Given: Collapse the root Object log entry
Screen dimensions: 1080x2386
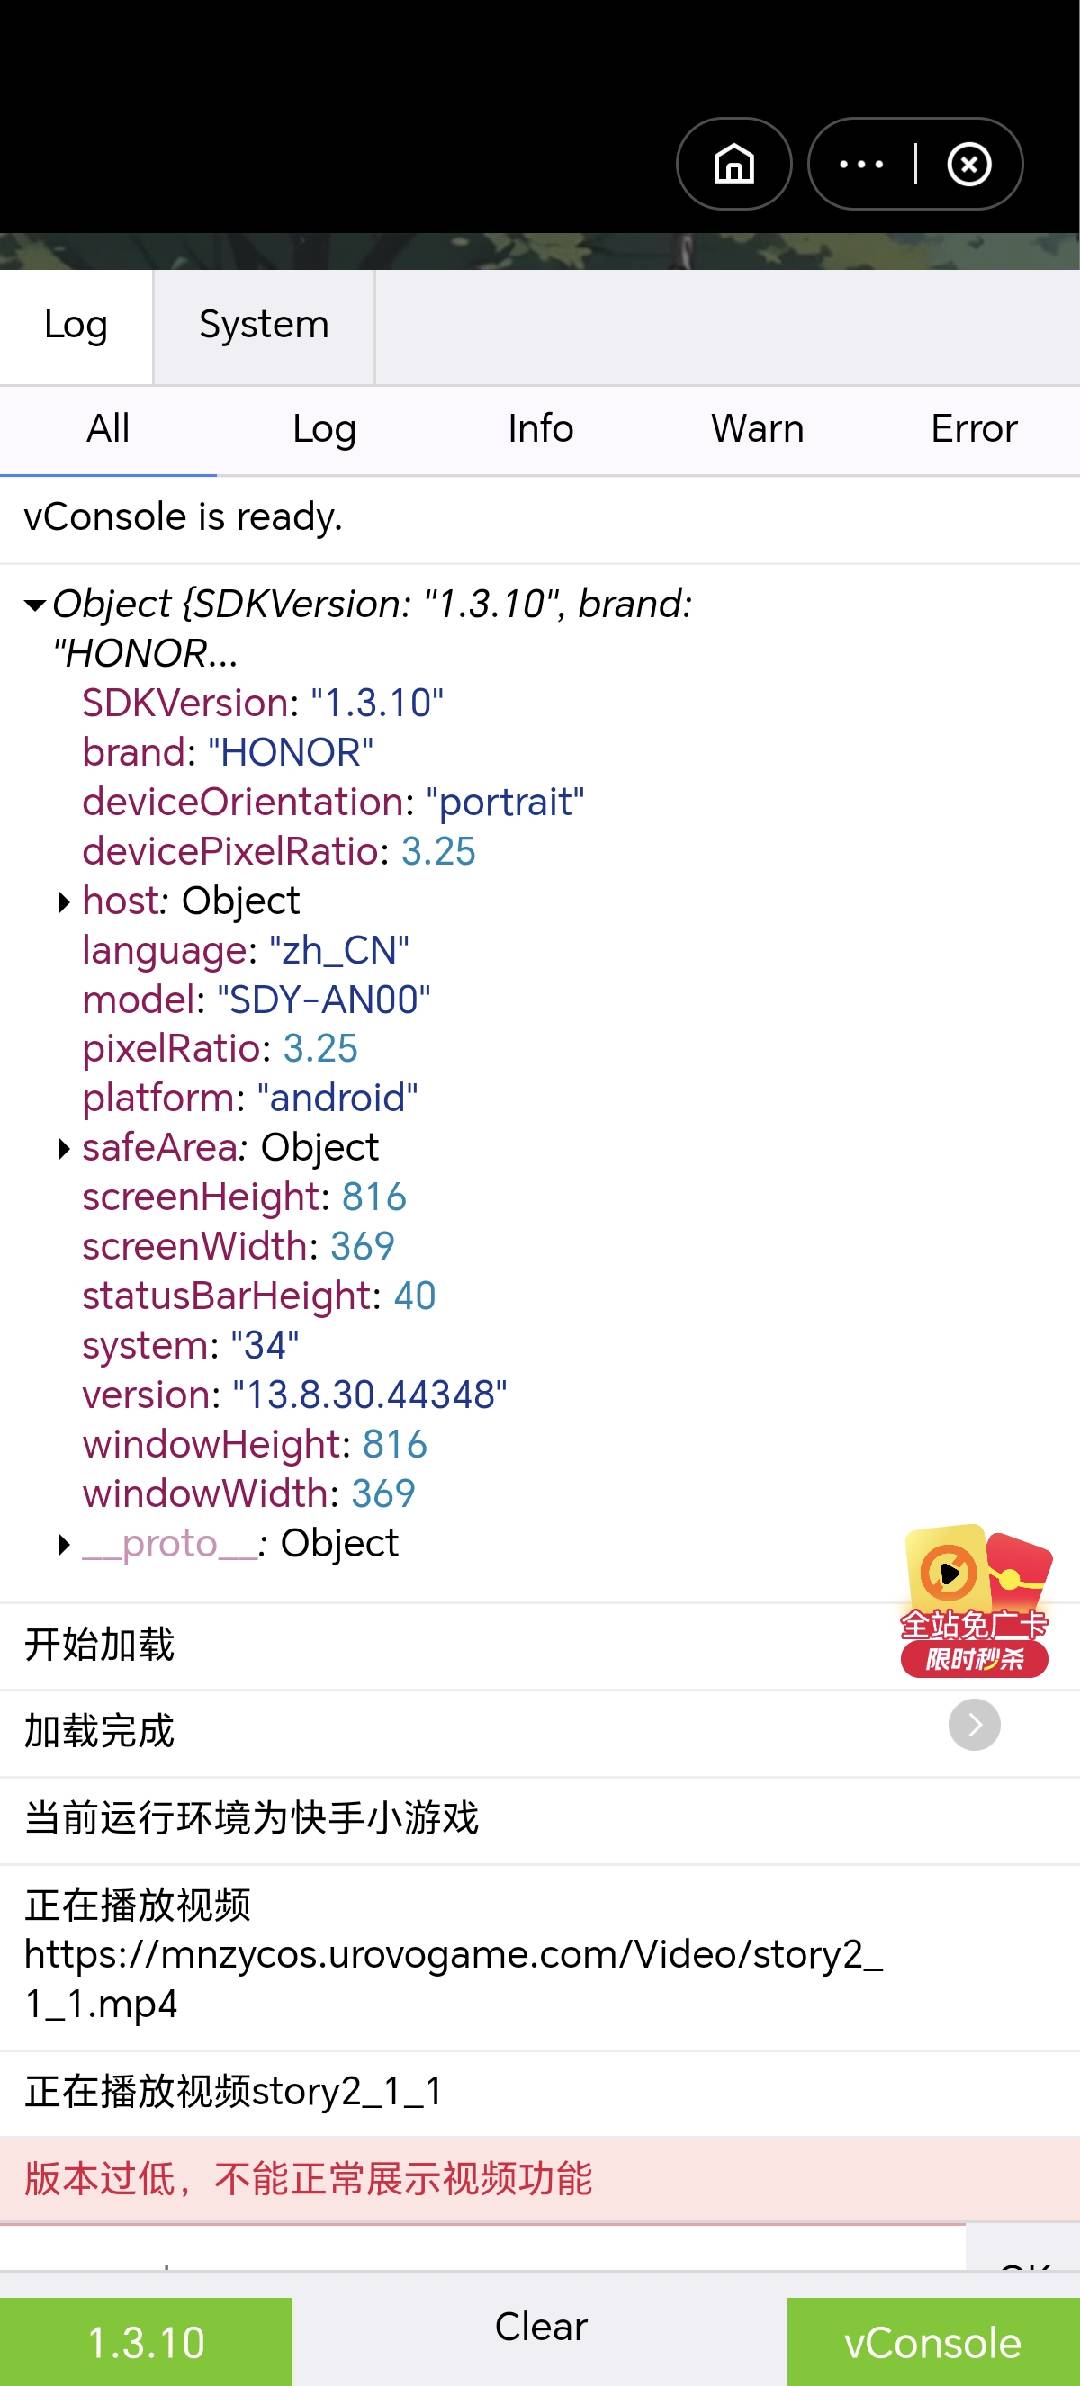Looking at the screenshot, I should coord(36,605).
